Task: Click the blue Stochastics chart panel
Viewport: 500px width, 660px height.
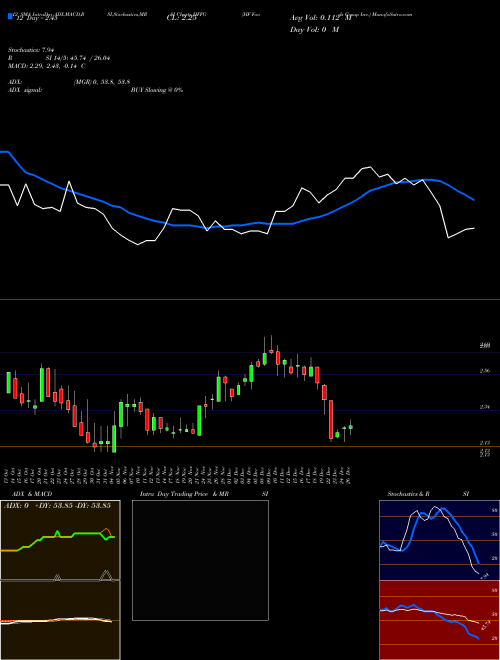Action: coord(439,540)
